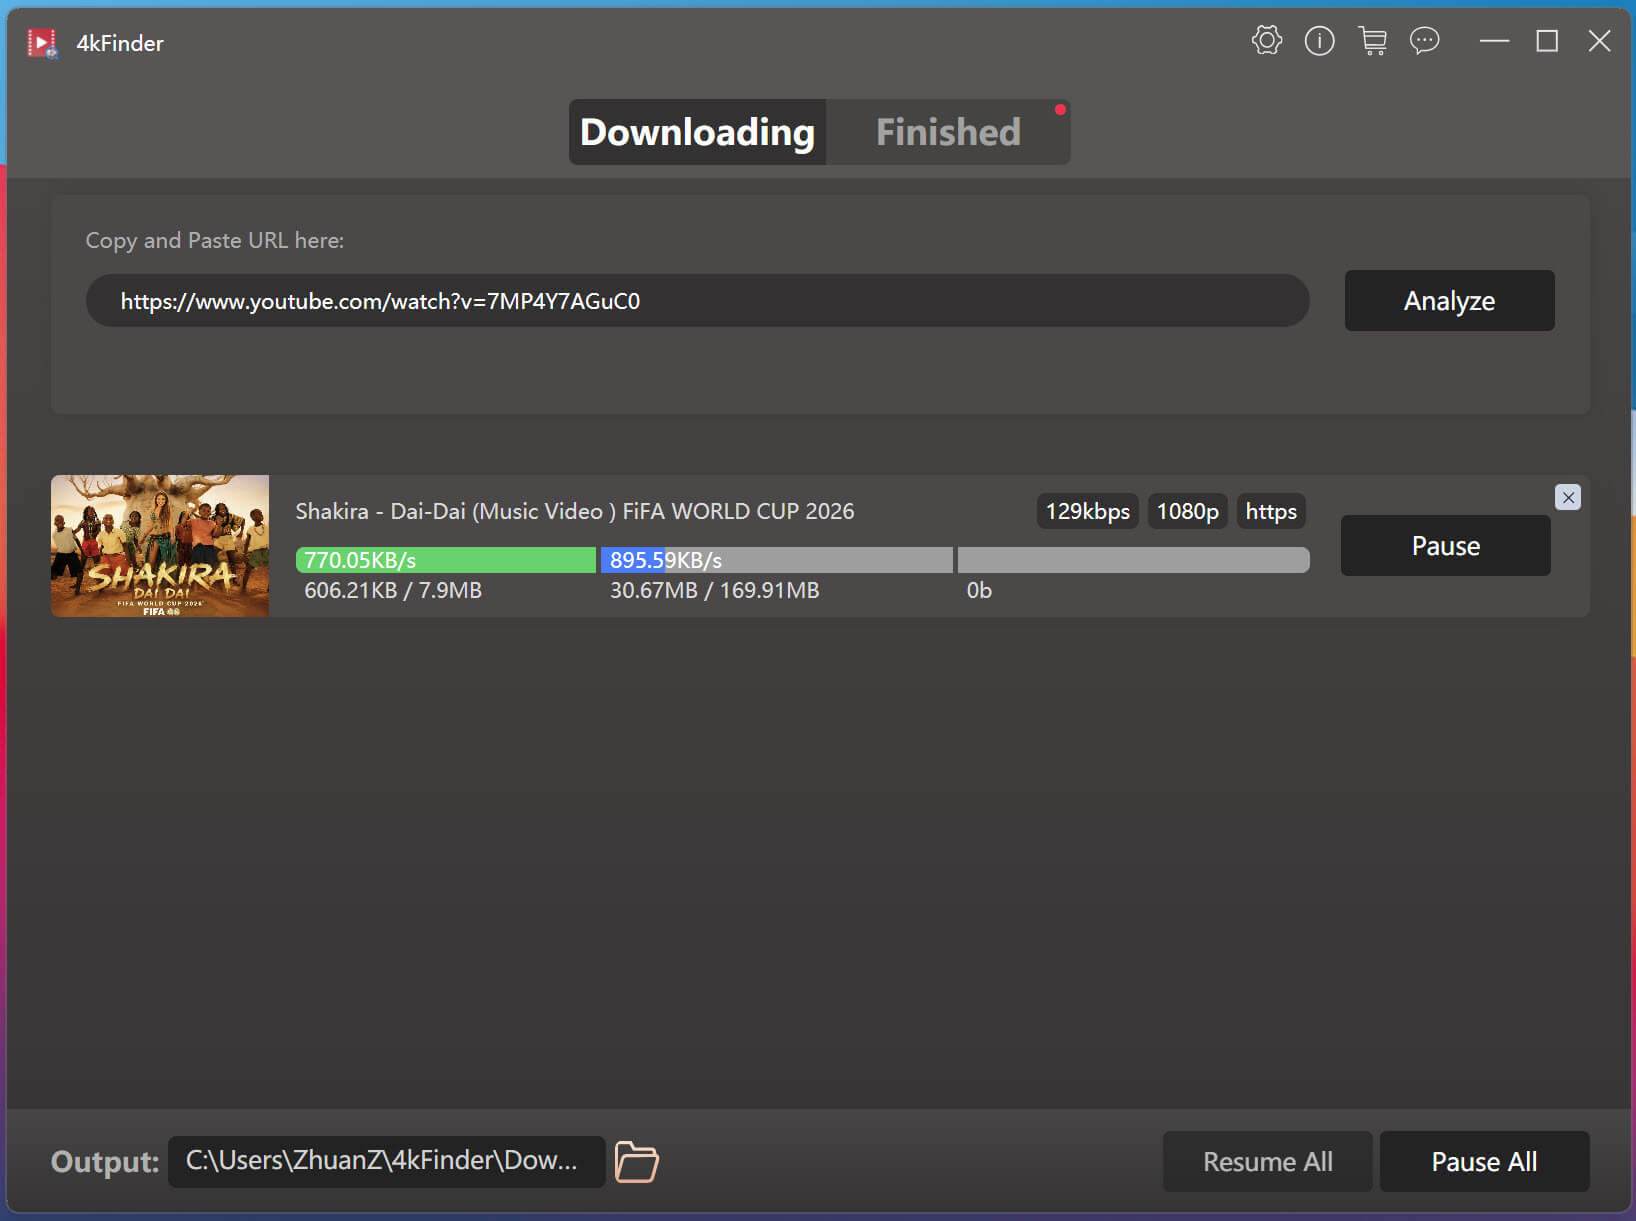Click the https badge

(x=1270, y=511)
